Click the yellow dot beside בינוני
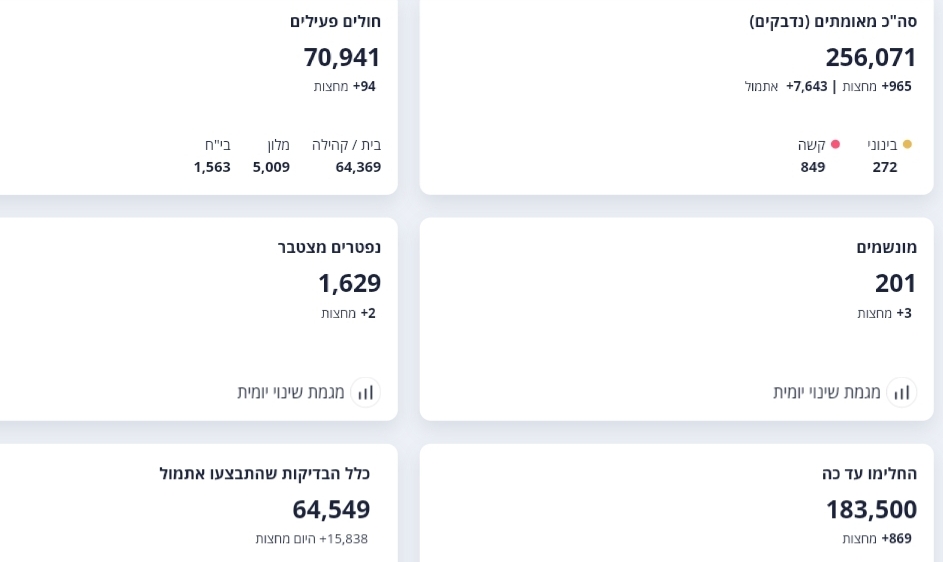This screenshot has height=562, width=943. tap(907, 144)
